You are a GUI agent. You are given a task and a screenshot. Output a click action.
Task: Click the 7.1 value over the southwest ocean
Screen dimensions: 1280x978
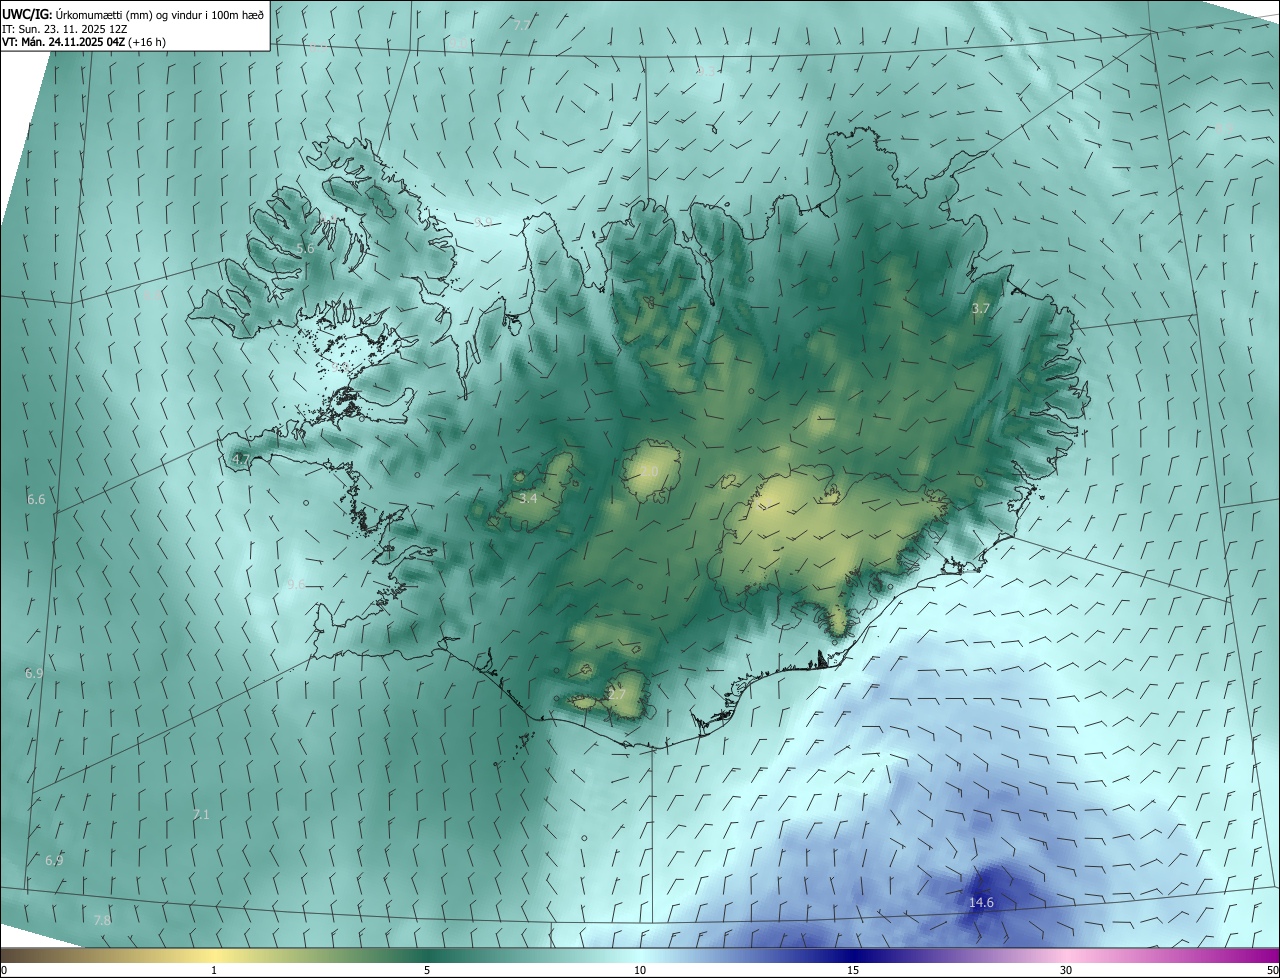click(201, 815)
